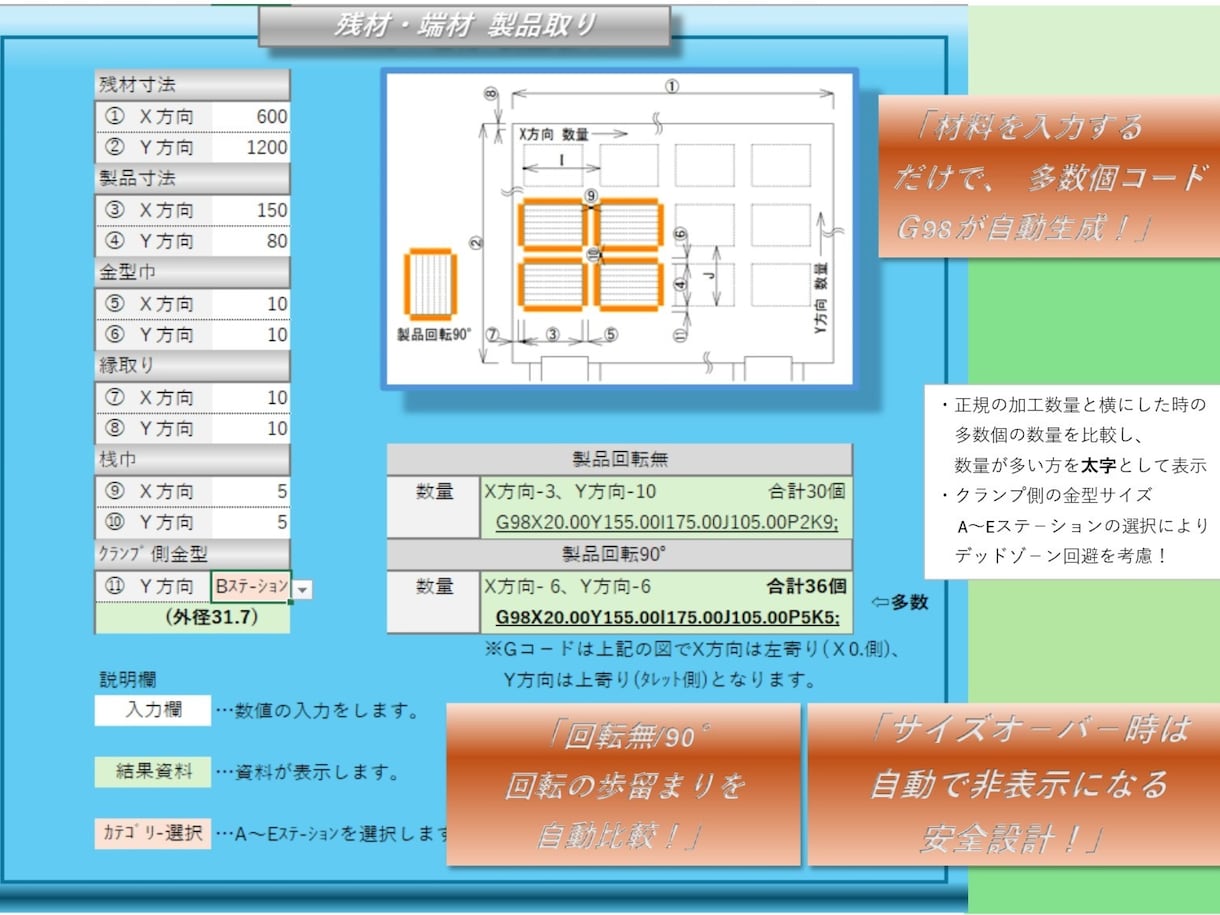Click the 製品回転無 table header
Image resolution: width=1220 pixels, height=915 pixels.
pos(620,460)
